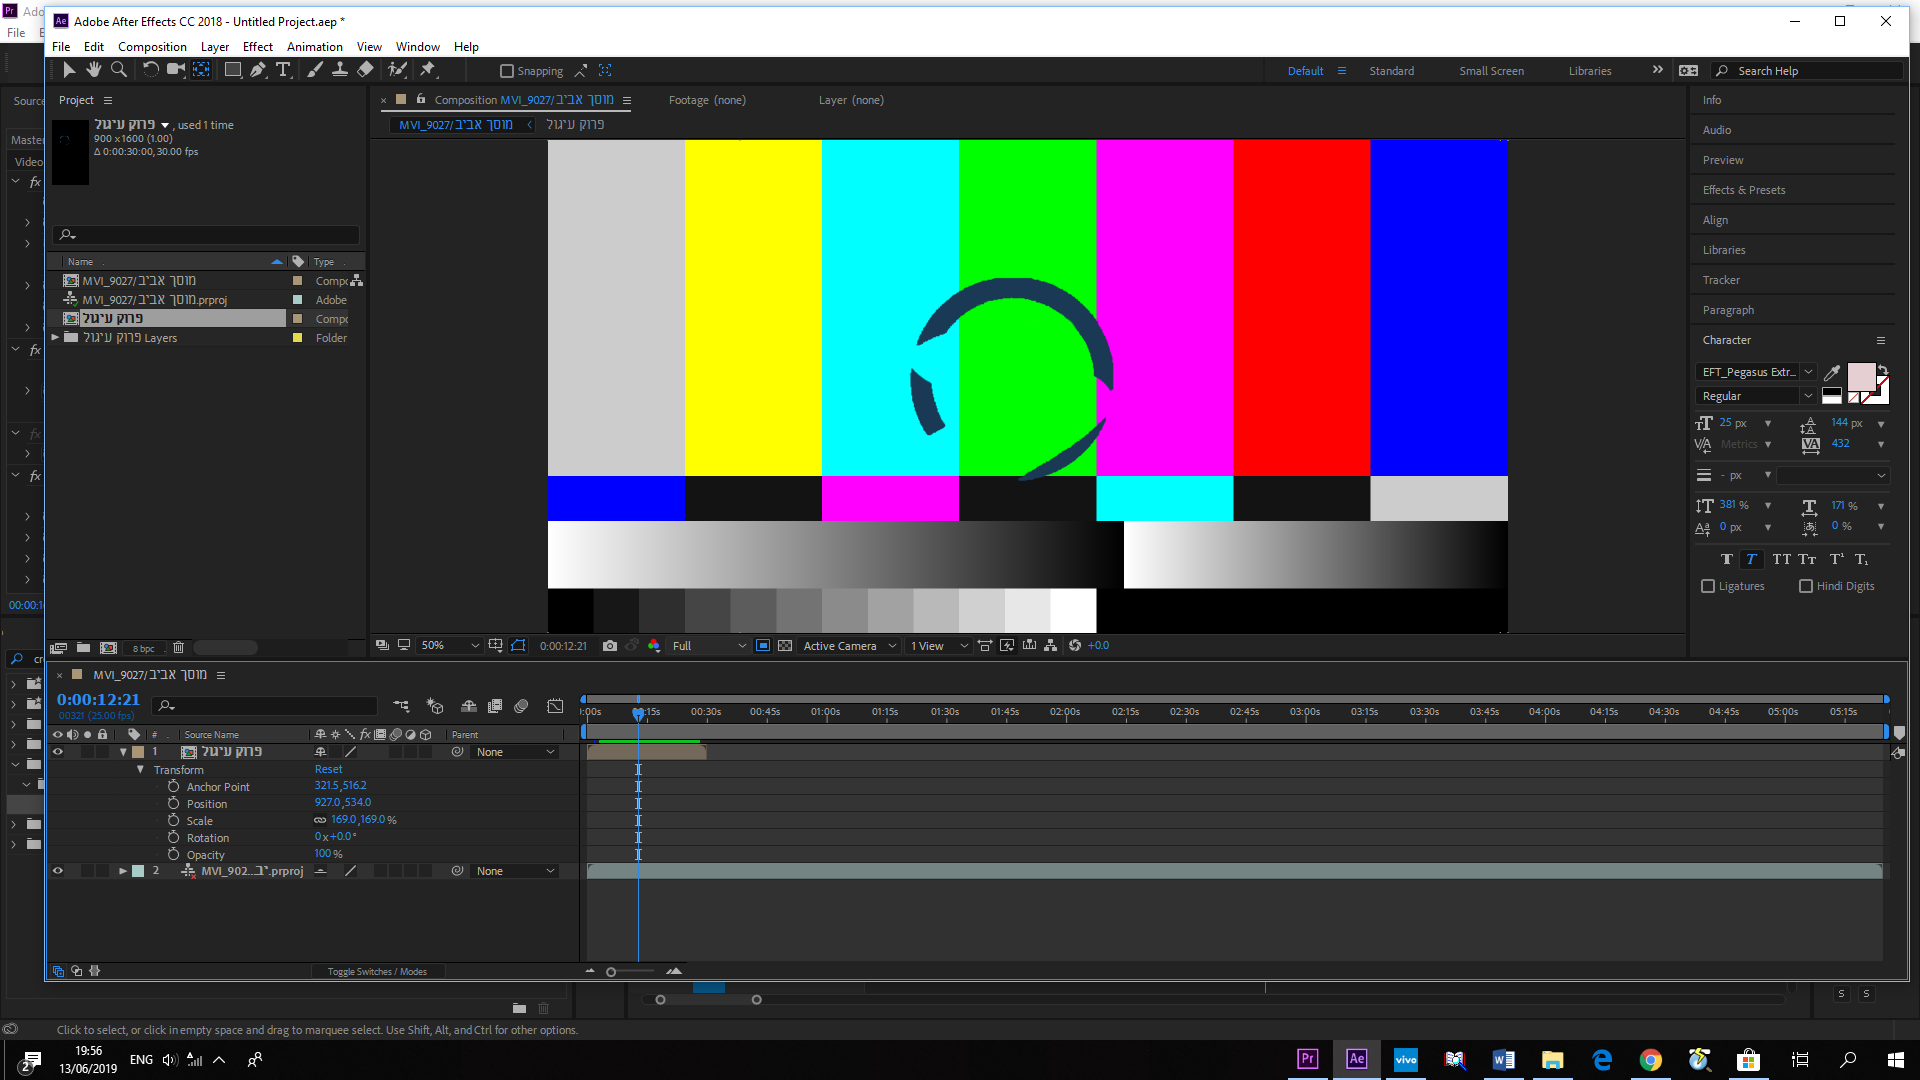The width and height of the screenshot is (1920, 1080).
Task: Enable the Snapping checkbox
Action: [507, 71]
